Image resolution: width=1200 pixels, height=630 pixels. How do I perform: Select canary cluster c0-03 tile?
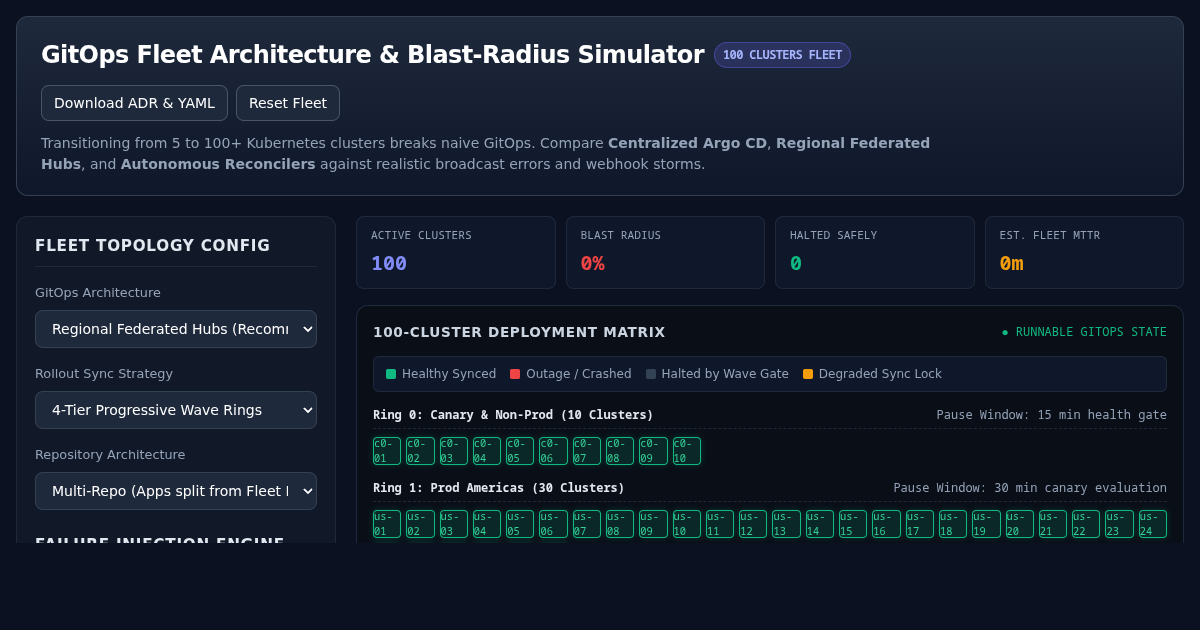454,451
